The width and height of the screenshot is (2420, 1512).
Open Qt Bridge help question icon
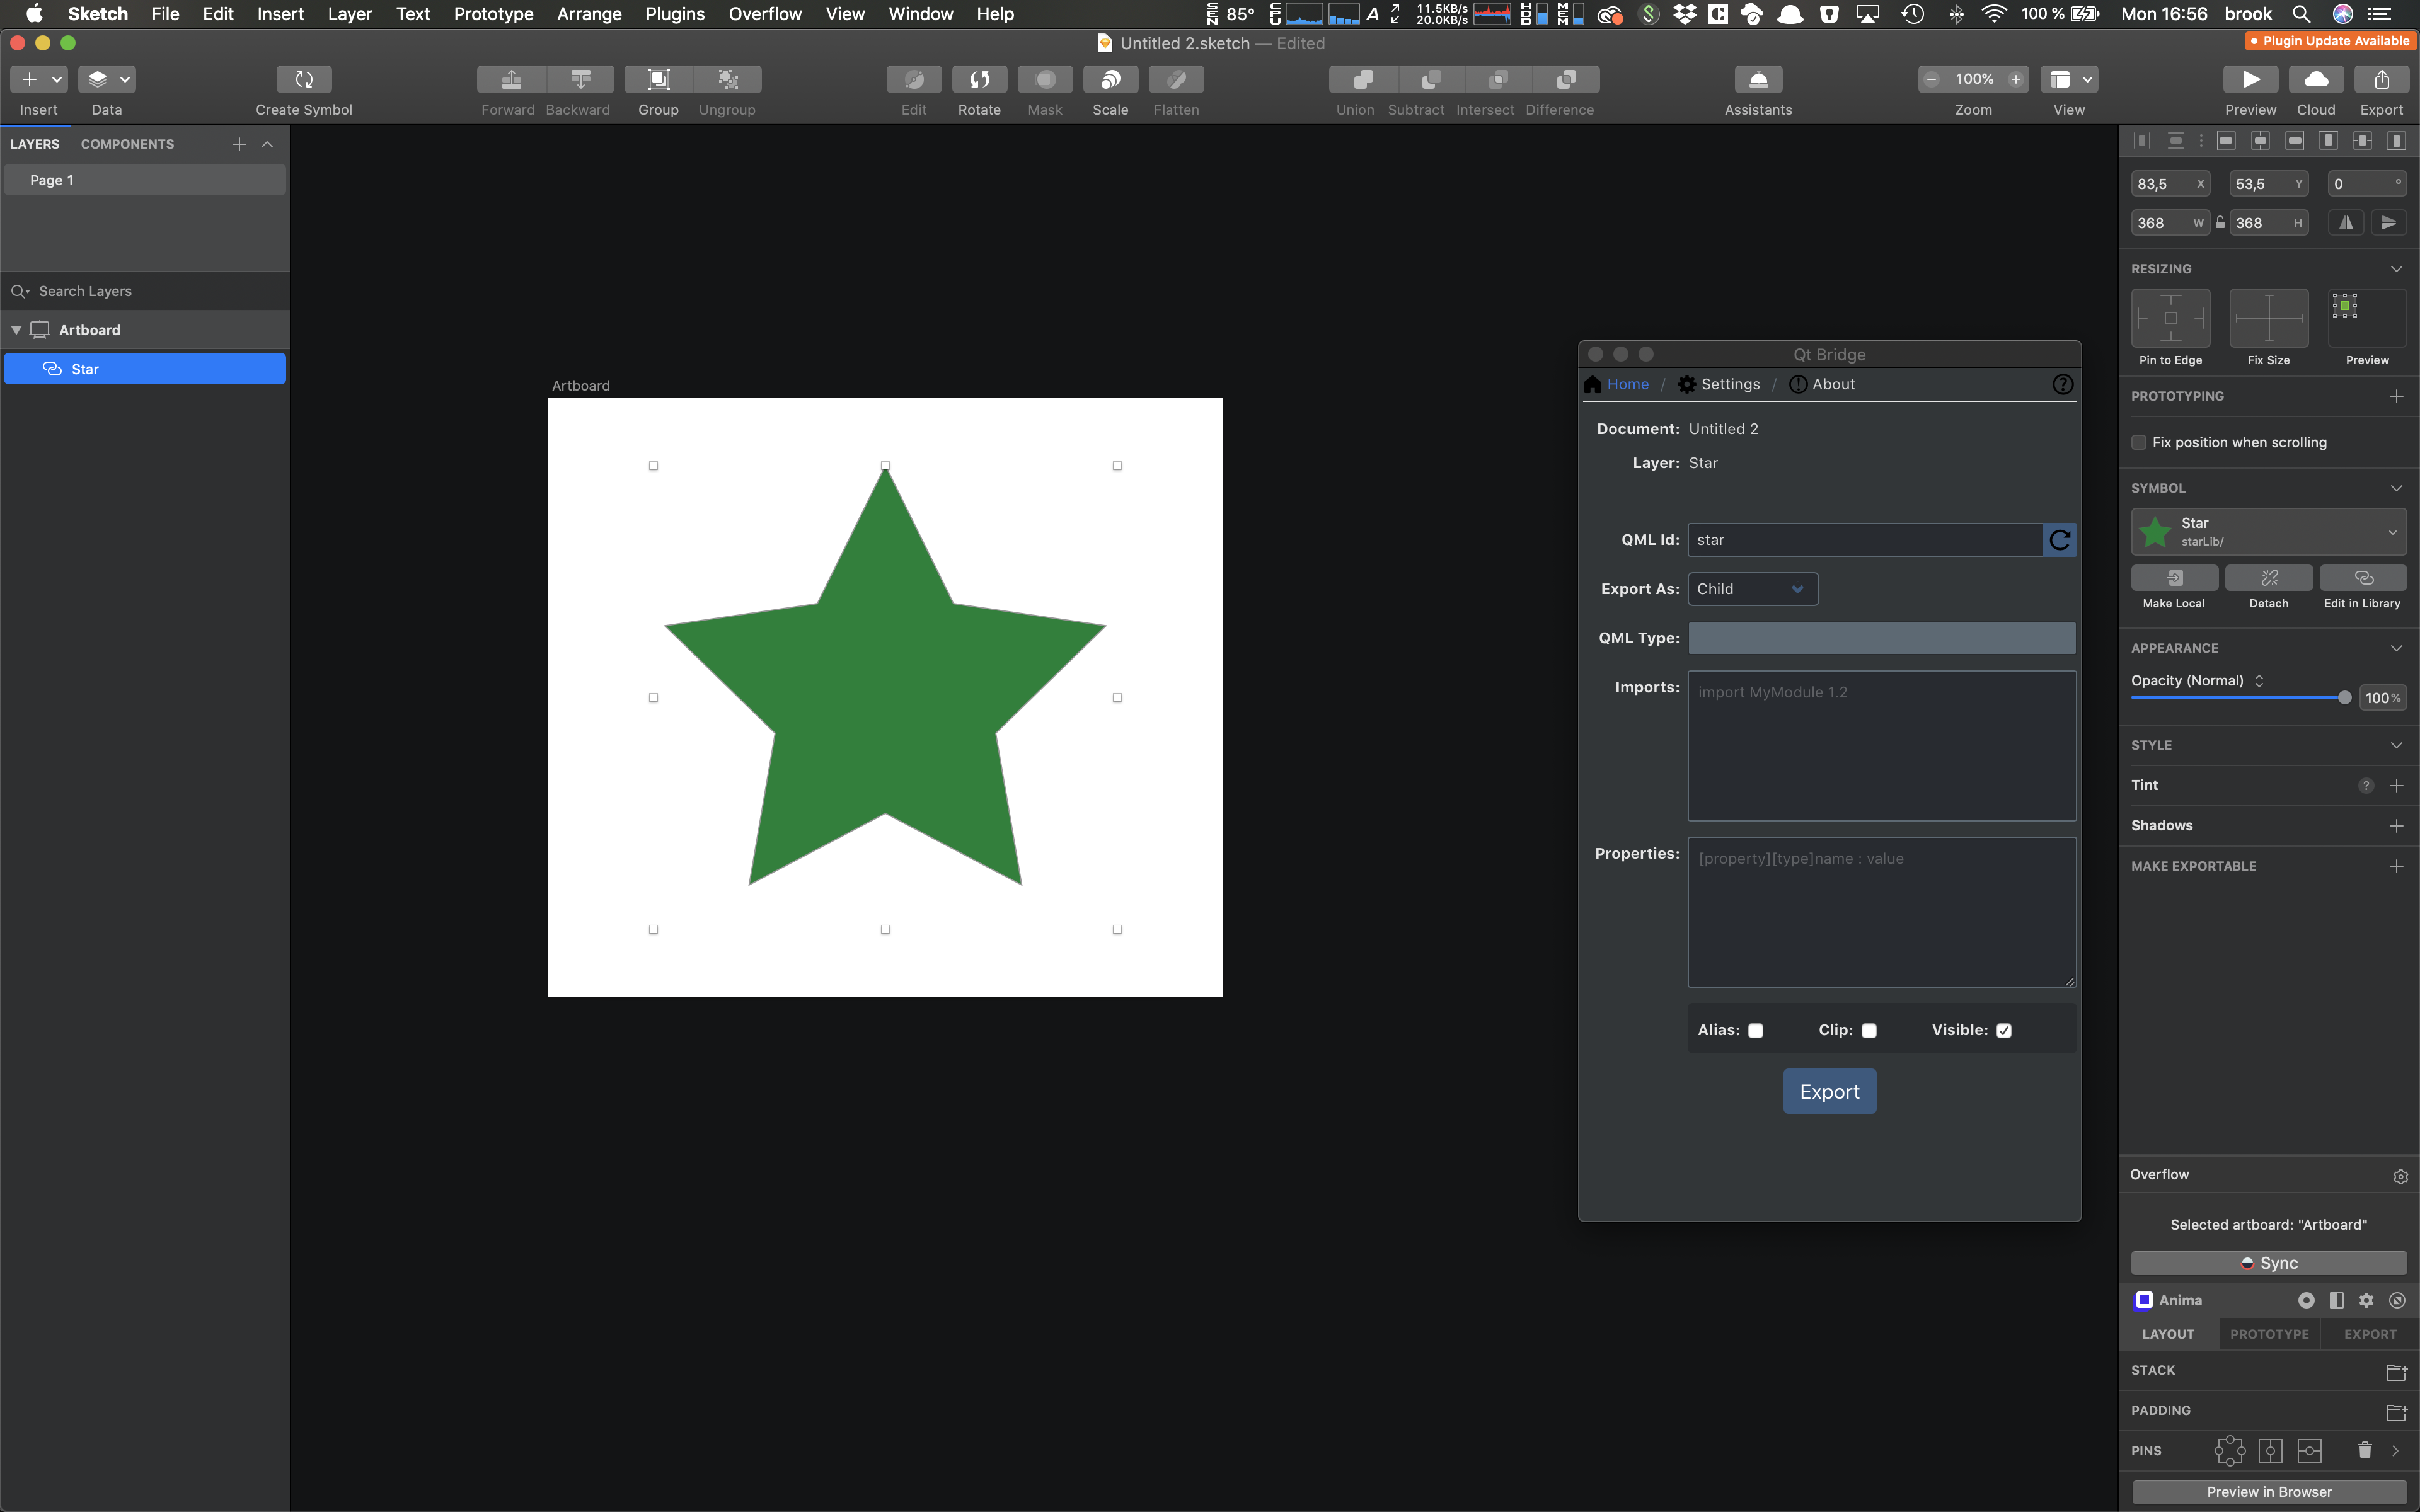point(2062,385)
